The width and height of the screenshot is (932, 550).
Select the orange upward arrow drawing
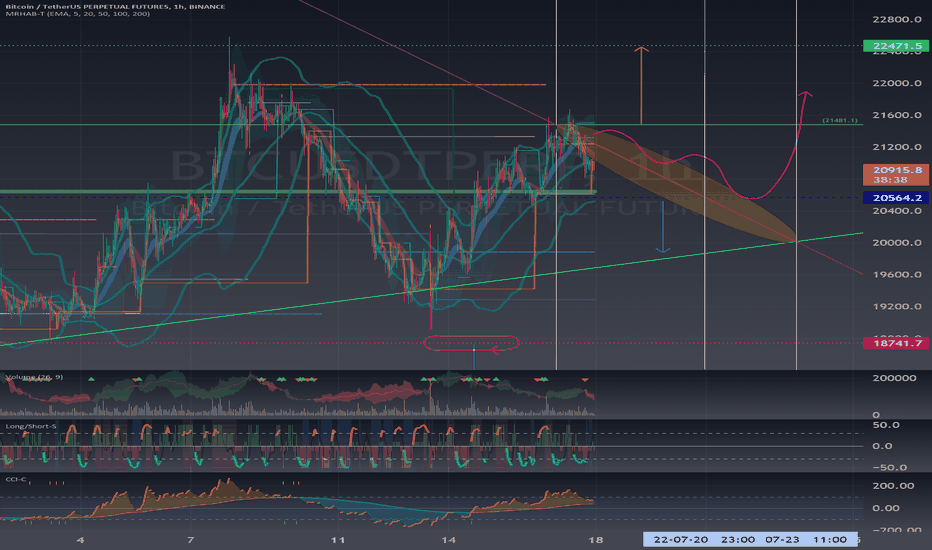pyautogui.click(x=641, y=86)
